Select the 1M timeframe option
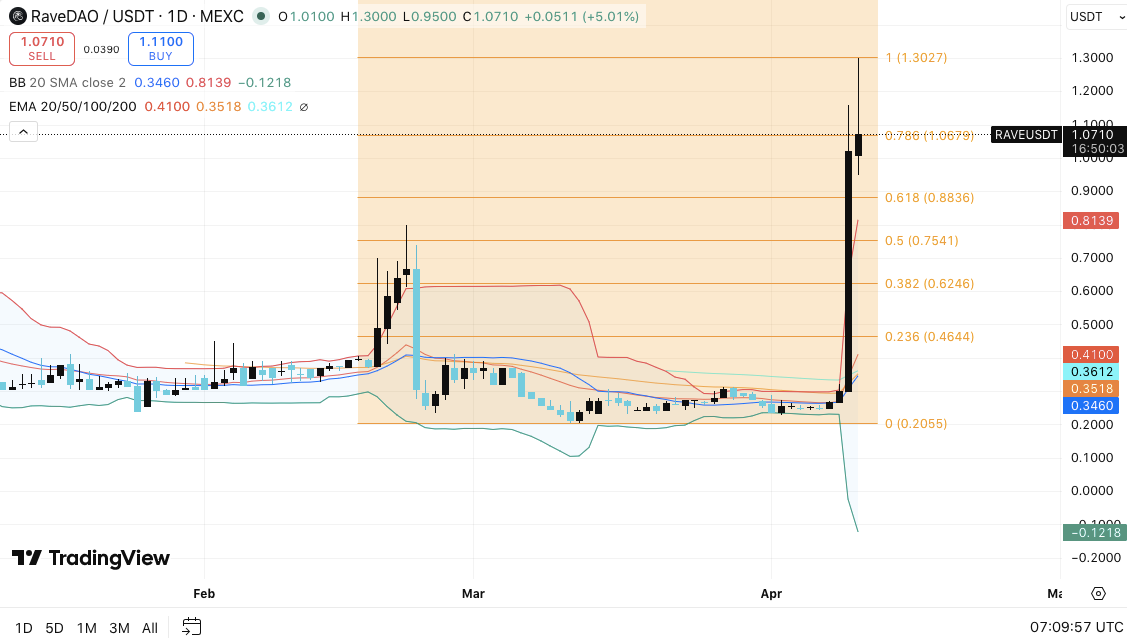Screen dimensions: 1127x642 [86, 628]
